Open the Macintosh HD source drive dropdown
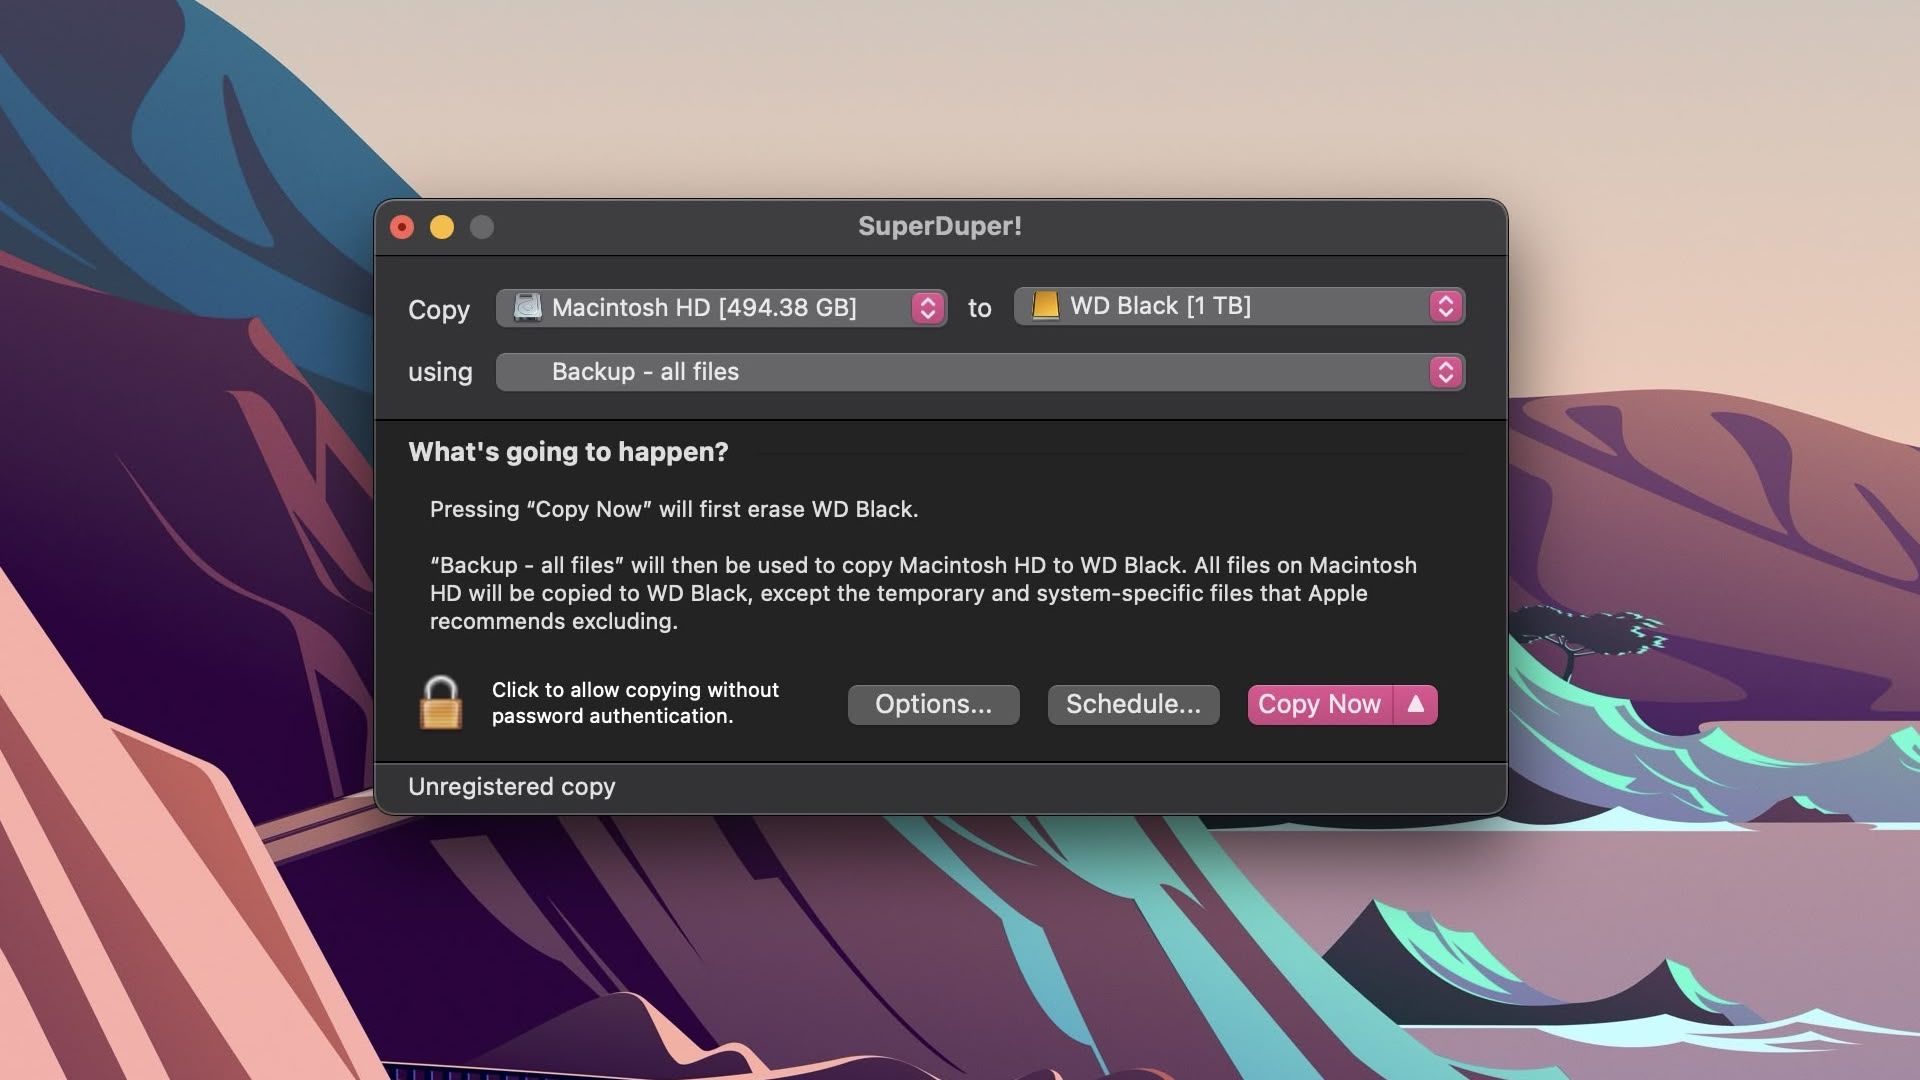The height and width of the screenshot is (1080, 1920). tap(721, 307)
